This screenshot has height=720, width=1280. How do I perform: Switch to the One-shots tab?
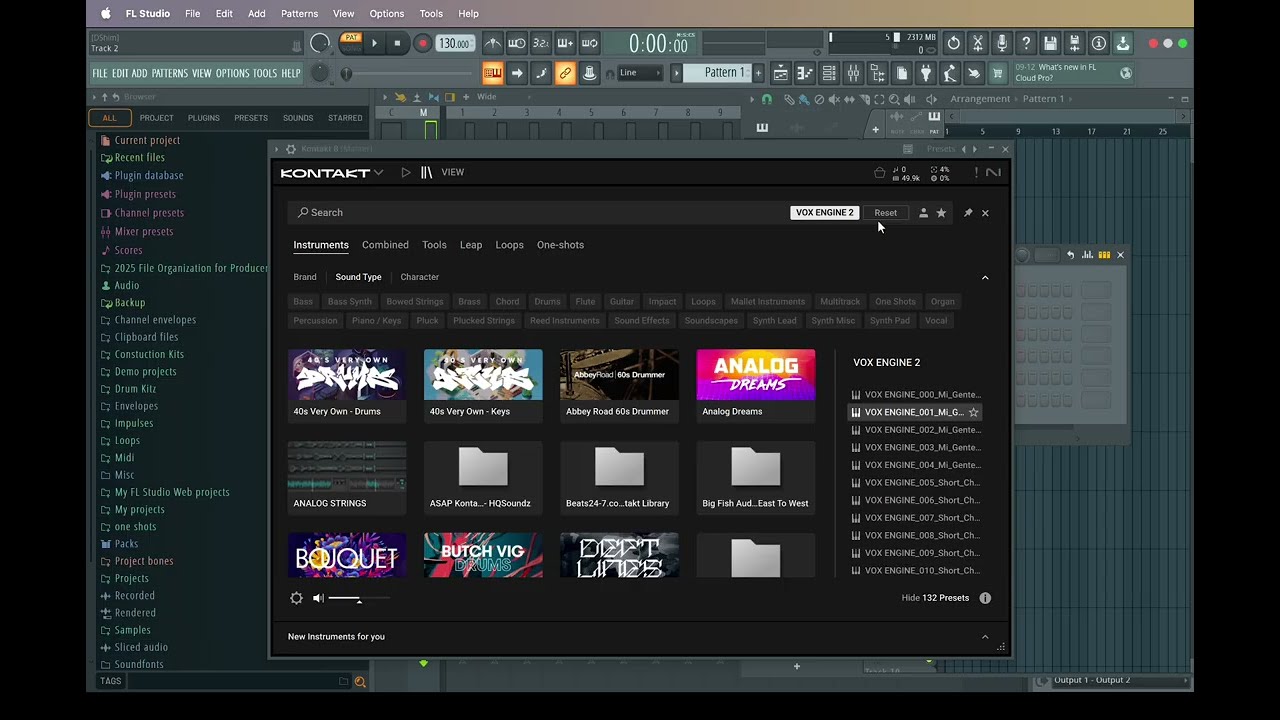[x=560, y=245]
